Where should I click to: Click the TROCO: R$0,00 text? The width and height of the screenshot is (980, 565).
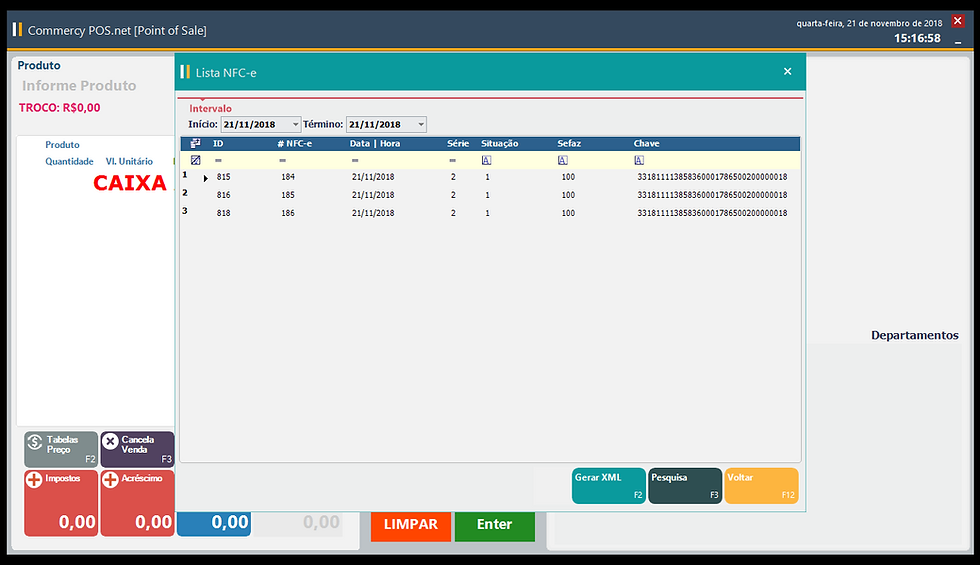(59, 108)
